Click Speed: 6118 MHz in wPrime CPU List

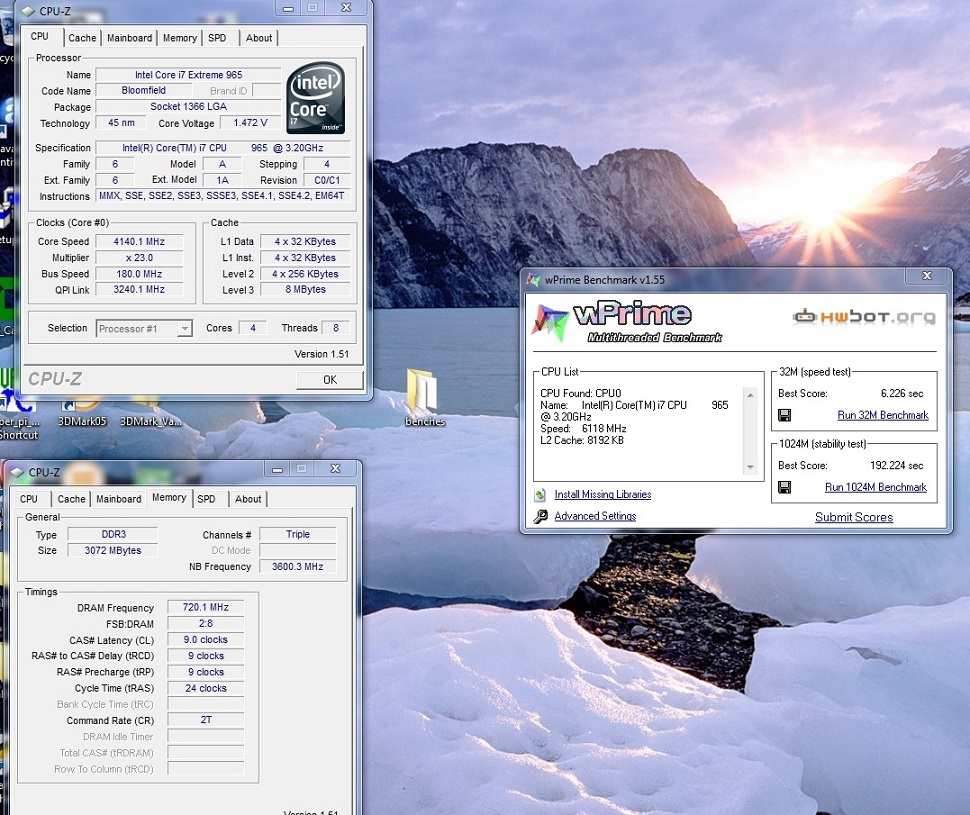(x=583, y=429)
